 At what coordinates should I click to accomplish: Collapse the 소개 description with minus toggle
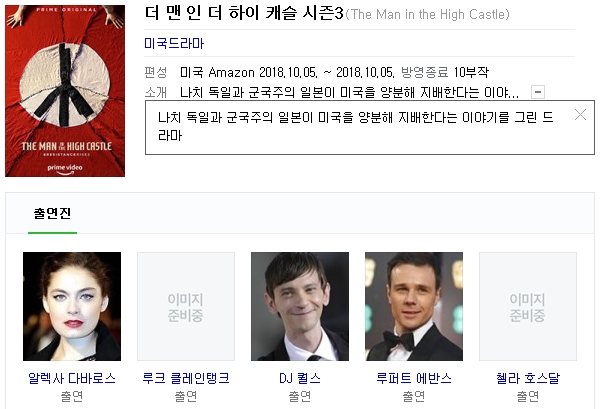pyautogui.click(x=538, y=92)
